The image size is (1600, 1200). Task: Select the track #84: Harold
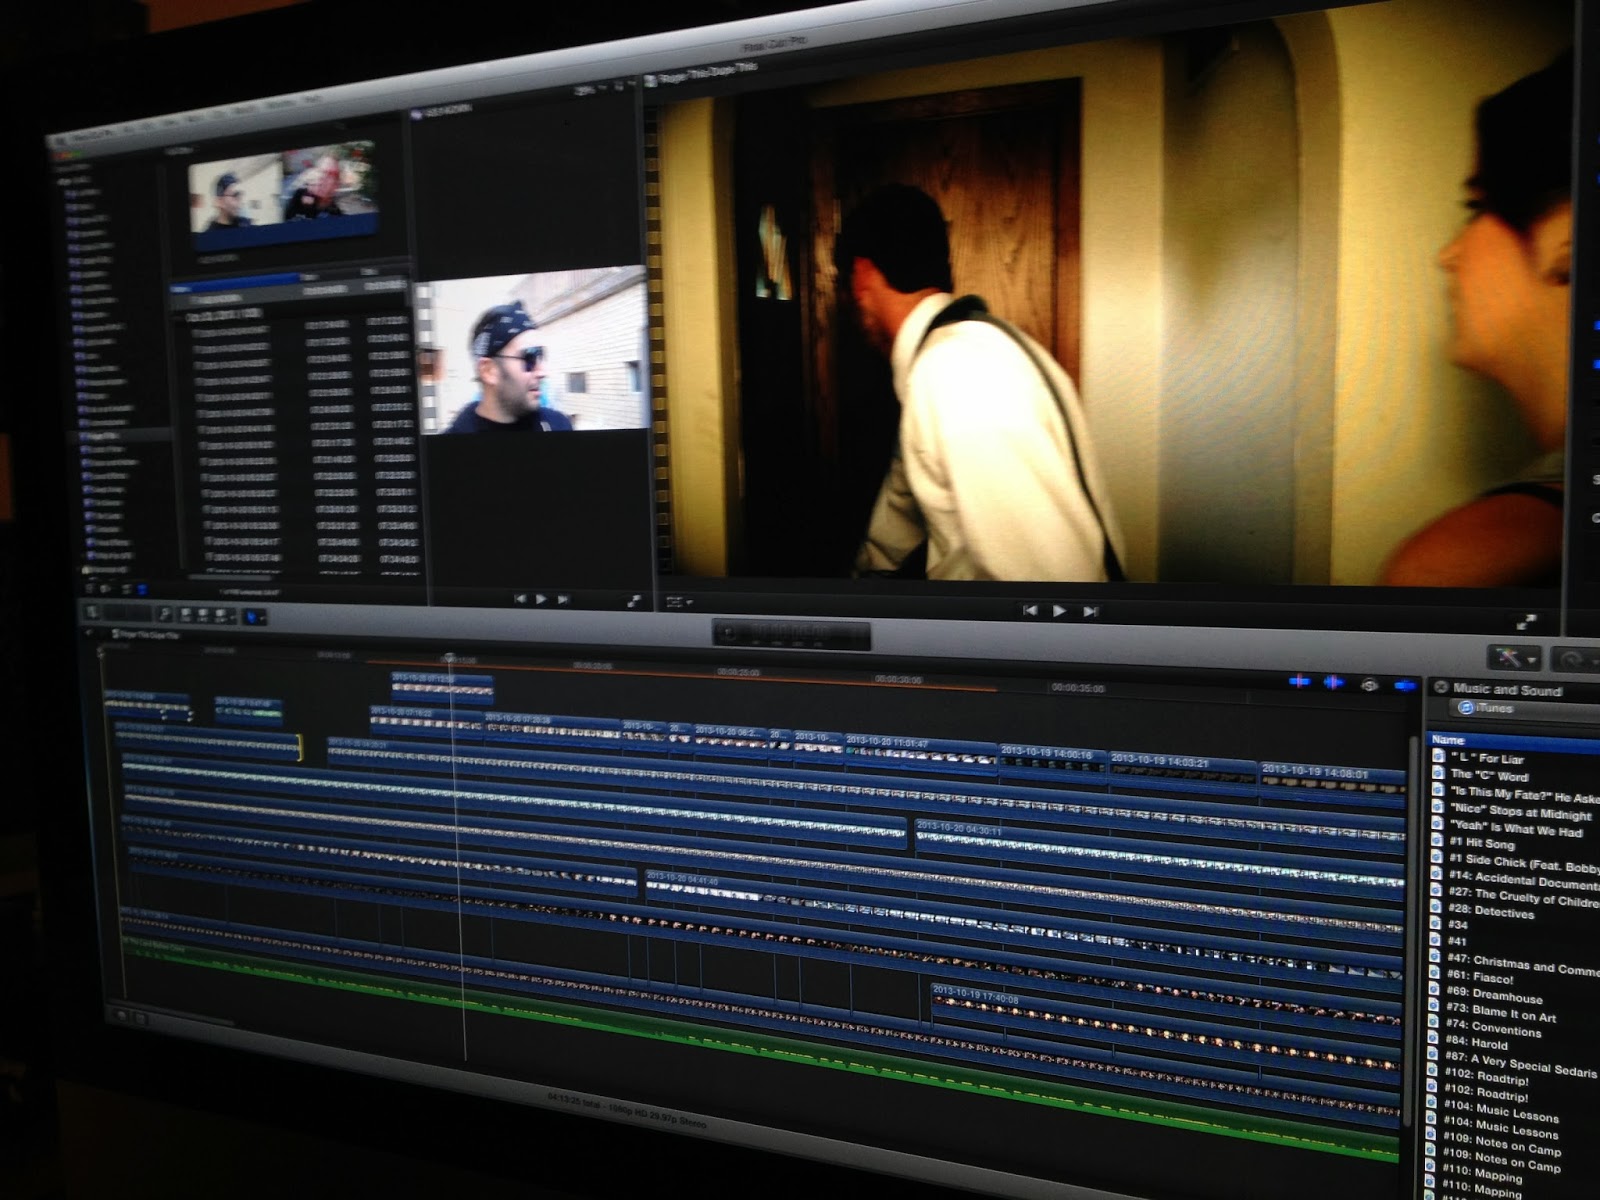1475,1043
